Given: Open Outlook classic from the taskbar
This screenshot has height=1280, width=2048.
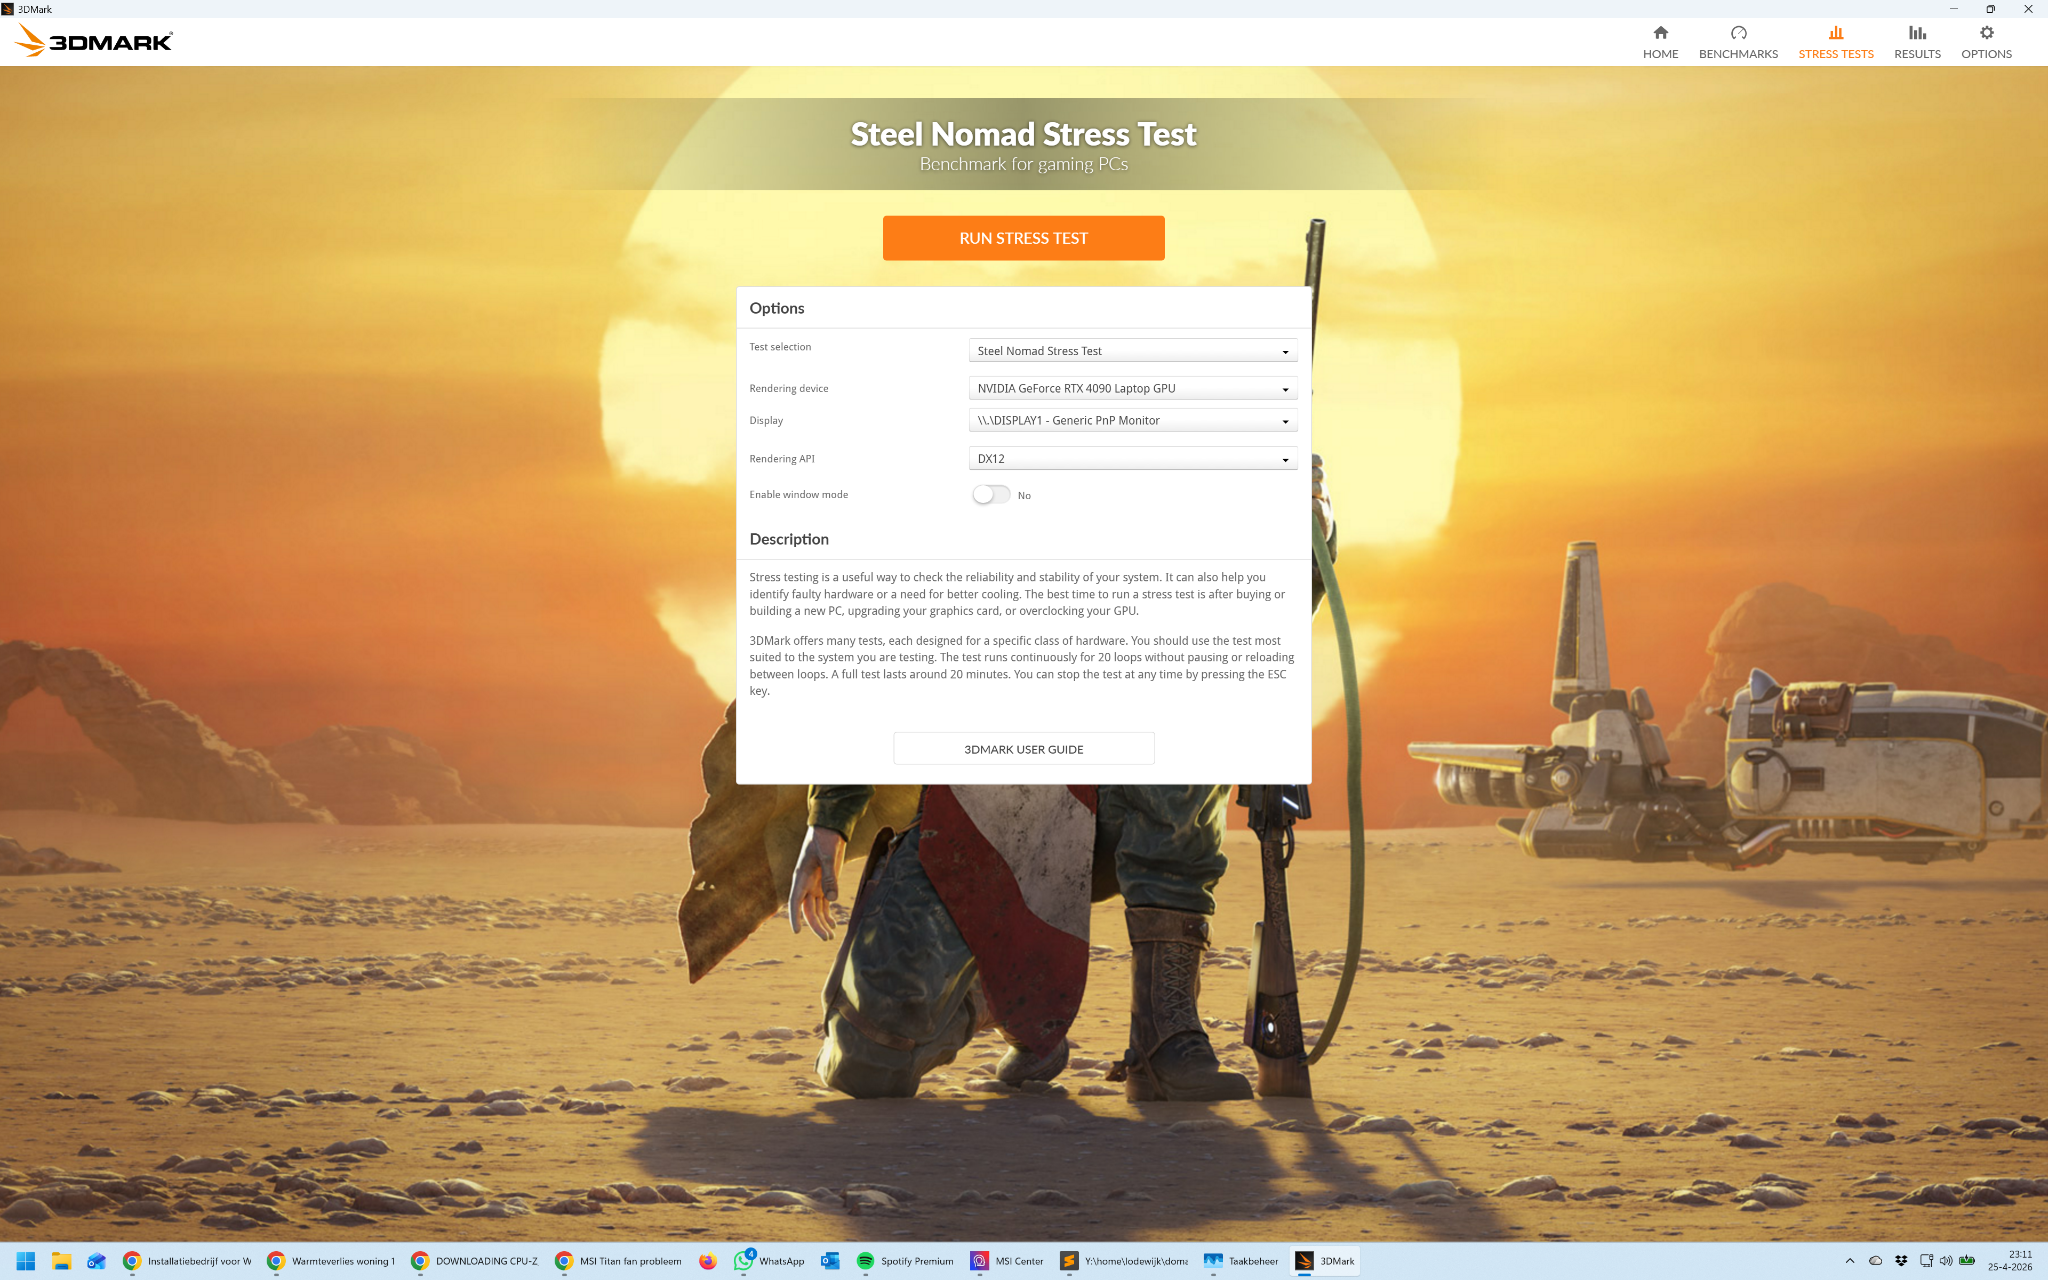Looking at the screenshot, I should (x=830, y=1261).
